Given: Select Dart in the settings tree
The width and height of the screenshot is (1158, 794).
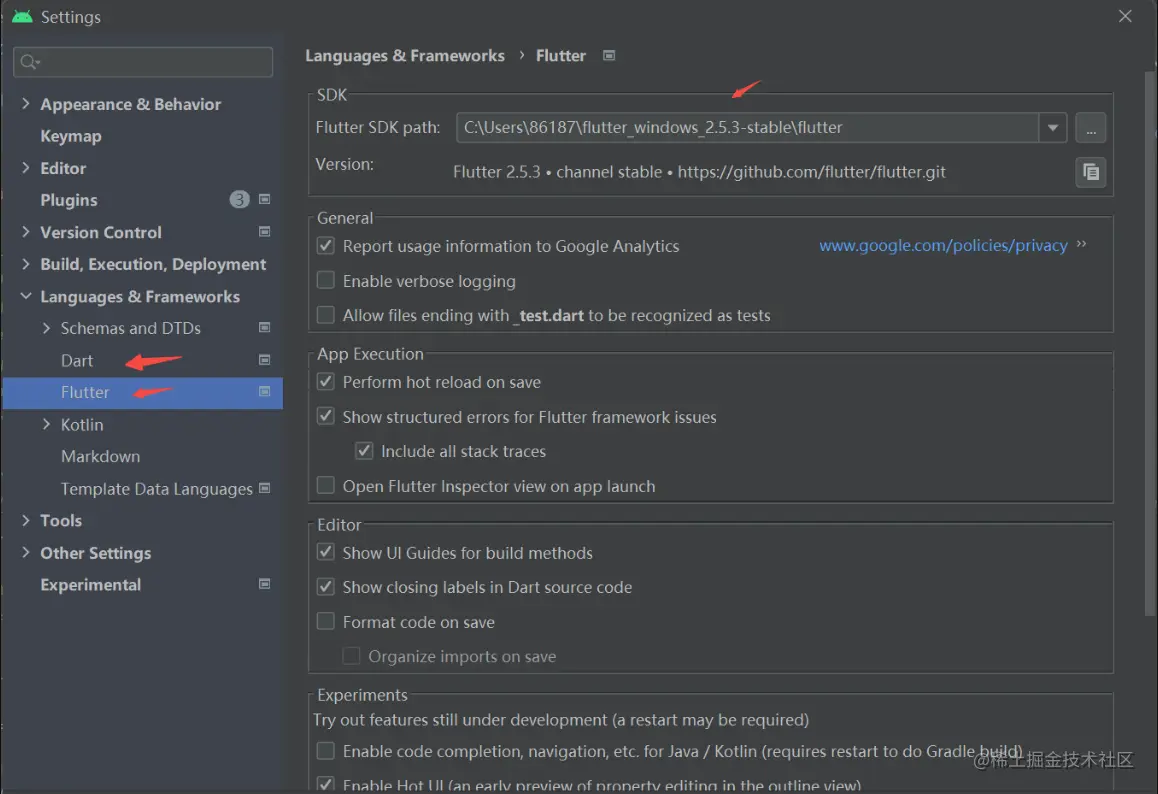Looking at the screenshot, I should pos(77,361).
